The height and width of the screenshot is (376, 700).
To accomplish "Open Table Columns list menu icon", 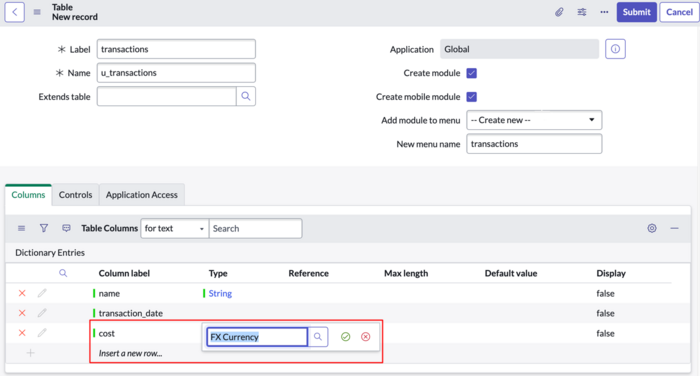I will [21, 228].
